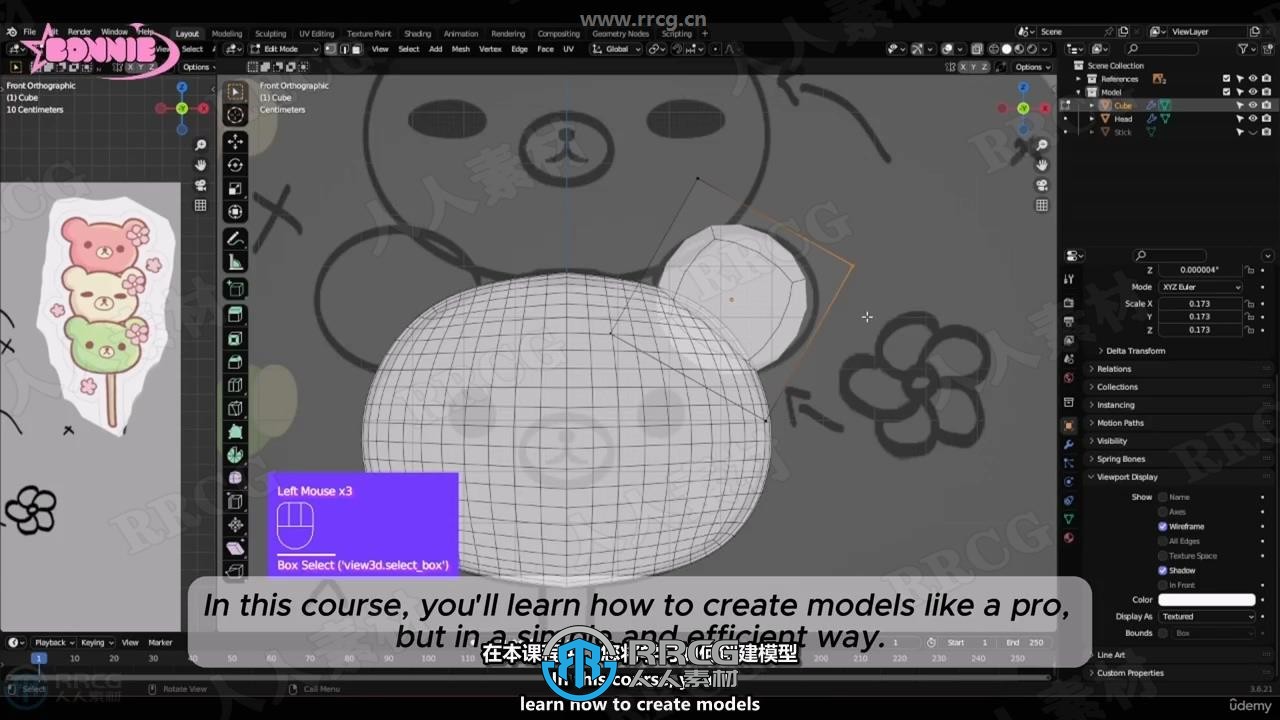1280x720 pixels.
Task: Collapse the Viewport Display panel
Action: [1127, 477]
